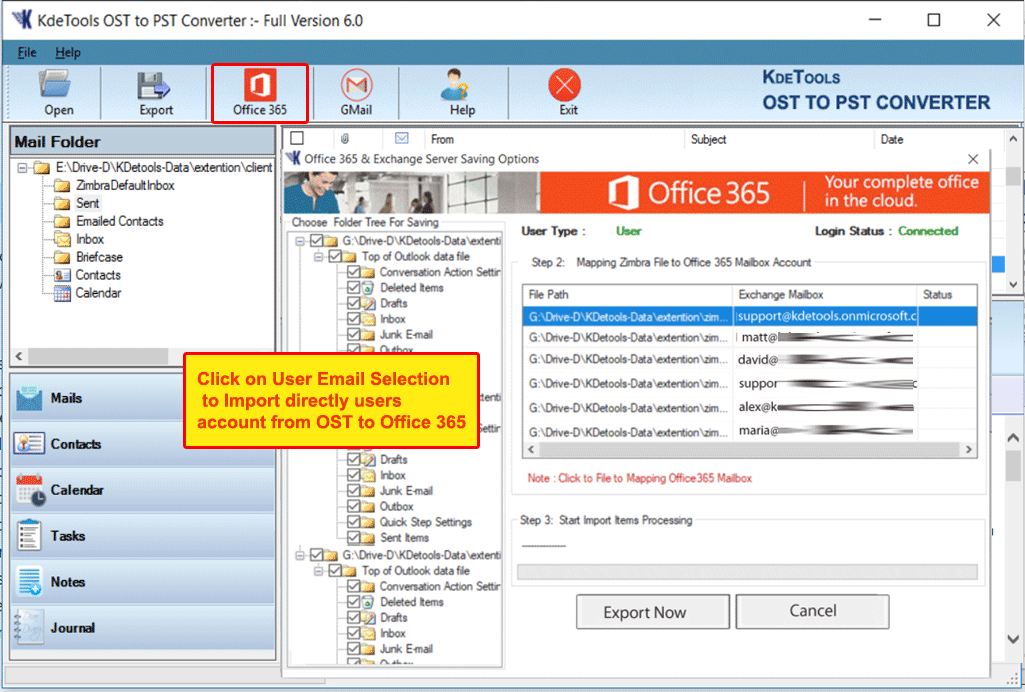Collapse topmost G:\Drive-D node in saving tree
The width and height of the screenshot is (1025, 692).
(x=300, y=241)
